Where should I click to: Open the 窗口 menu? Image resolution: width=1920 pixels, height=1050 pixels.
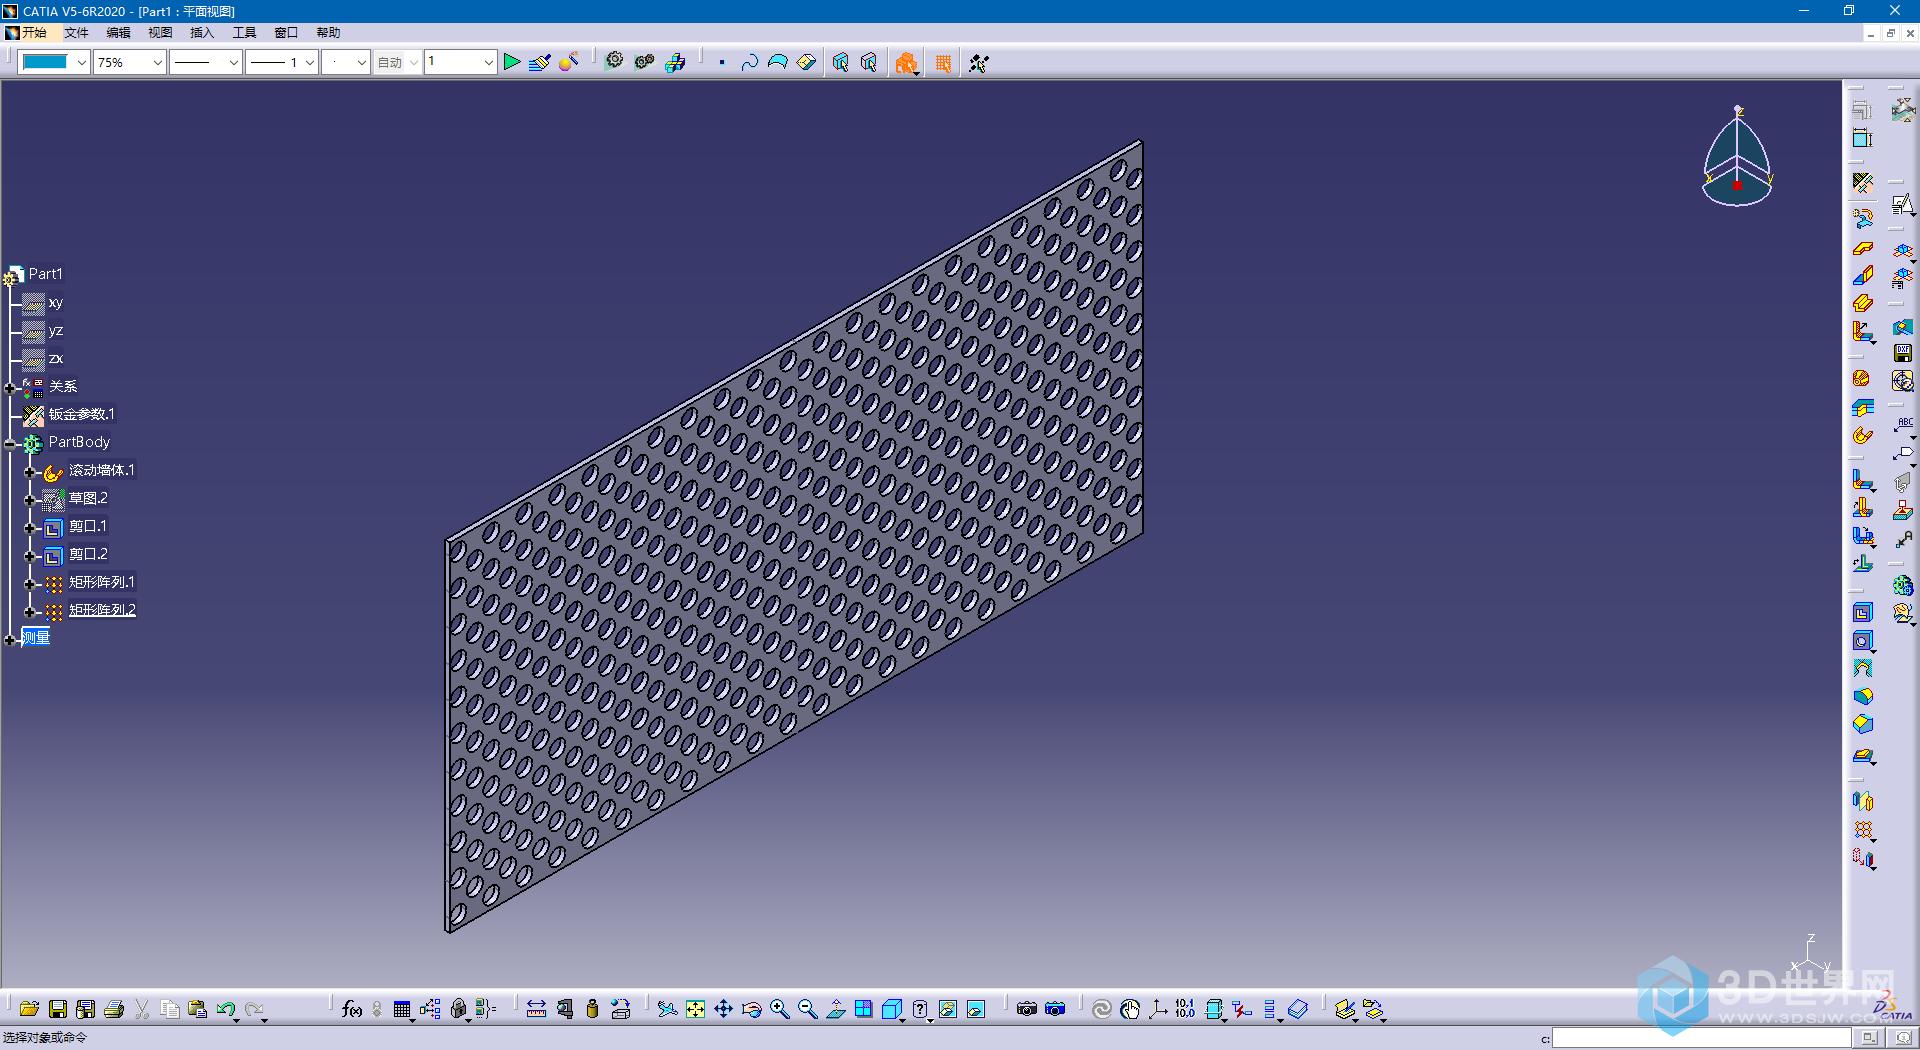pos(286,33)
